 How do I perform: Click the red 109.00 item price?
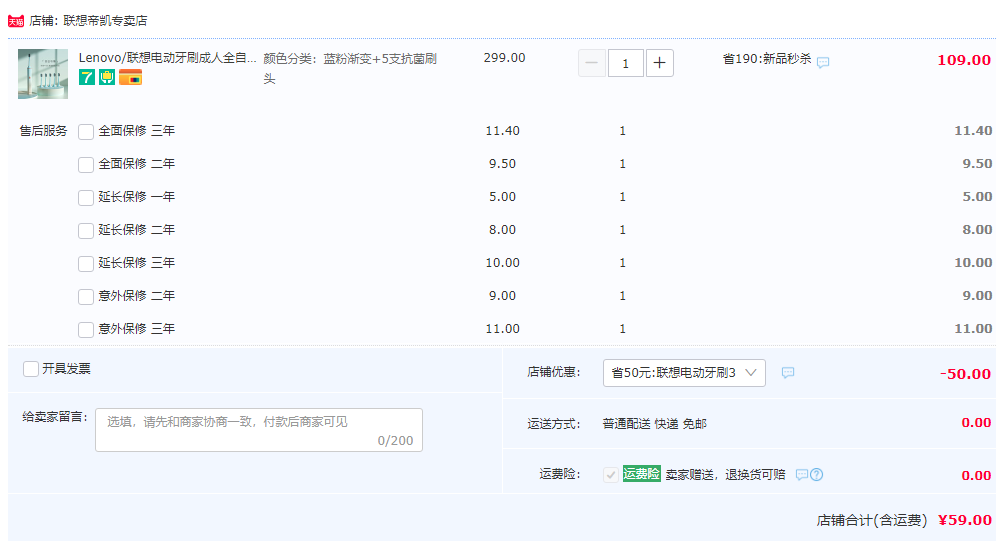point(964,60)
